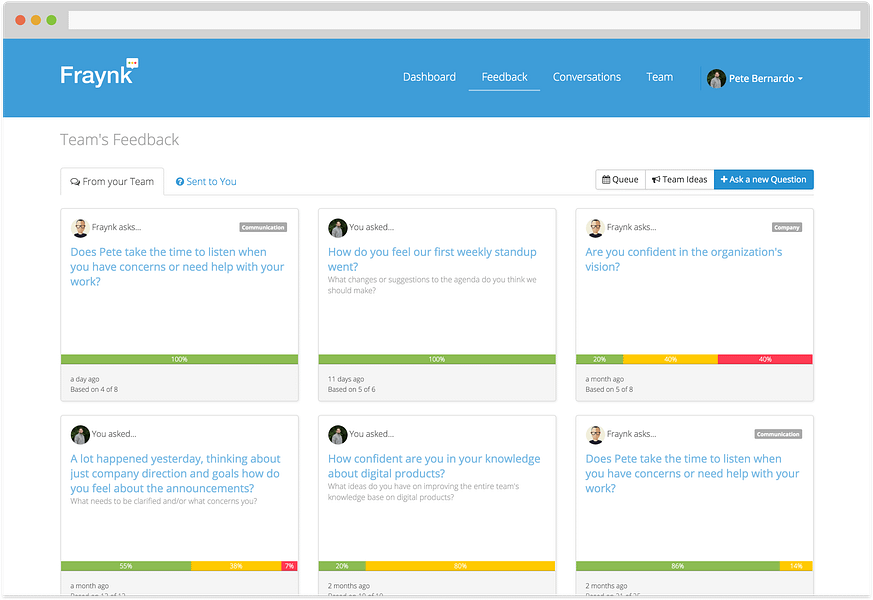Click the plus icon on Ask a new Question
This screenshot has height=600, width=873.
point(724,179)
